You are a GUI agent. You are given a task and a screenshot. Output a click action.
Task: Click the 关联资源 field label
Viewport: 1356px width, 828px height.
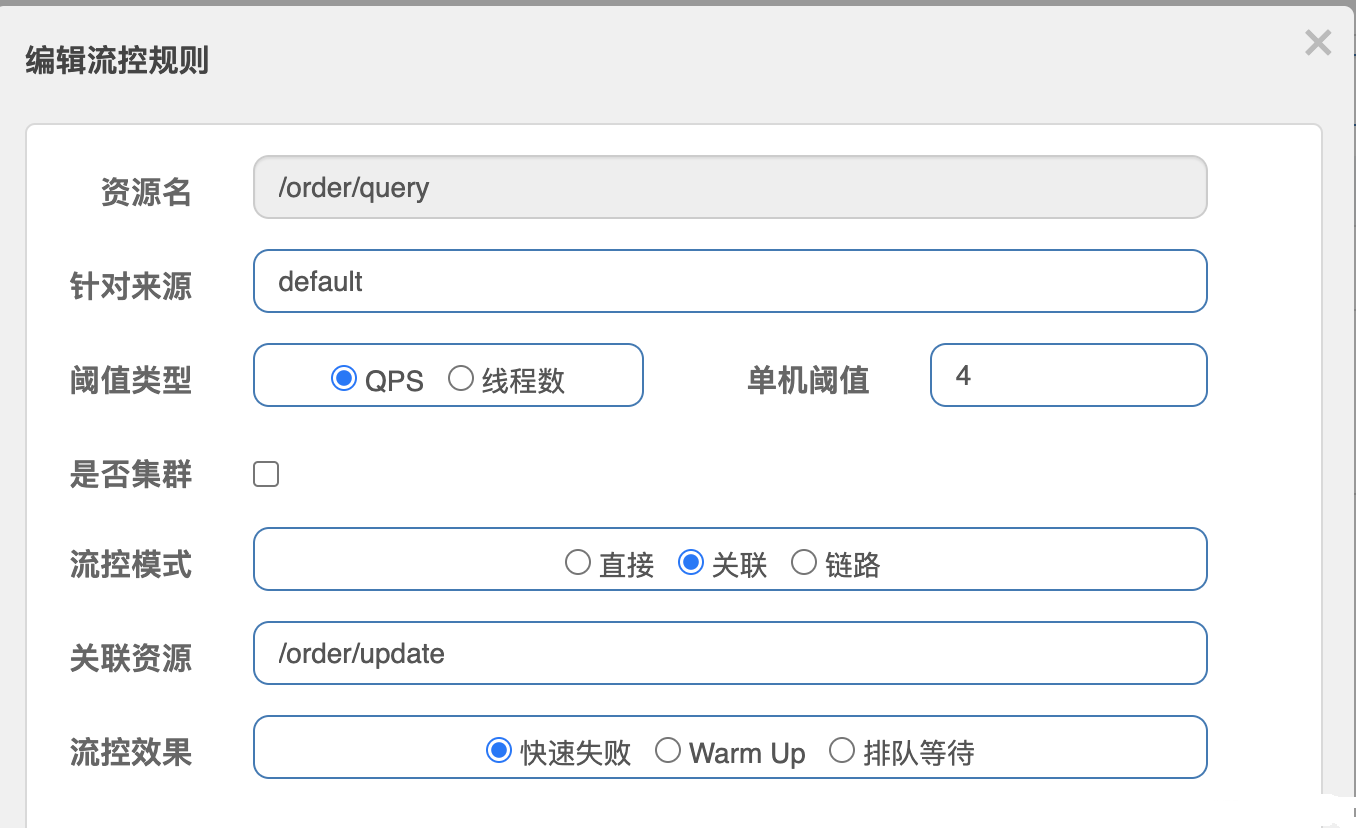point(130,658)
